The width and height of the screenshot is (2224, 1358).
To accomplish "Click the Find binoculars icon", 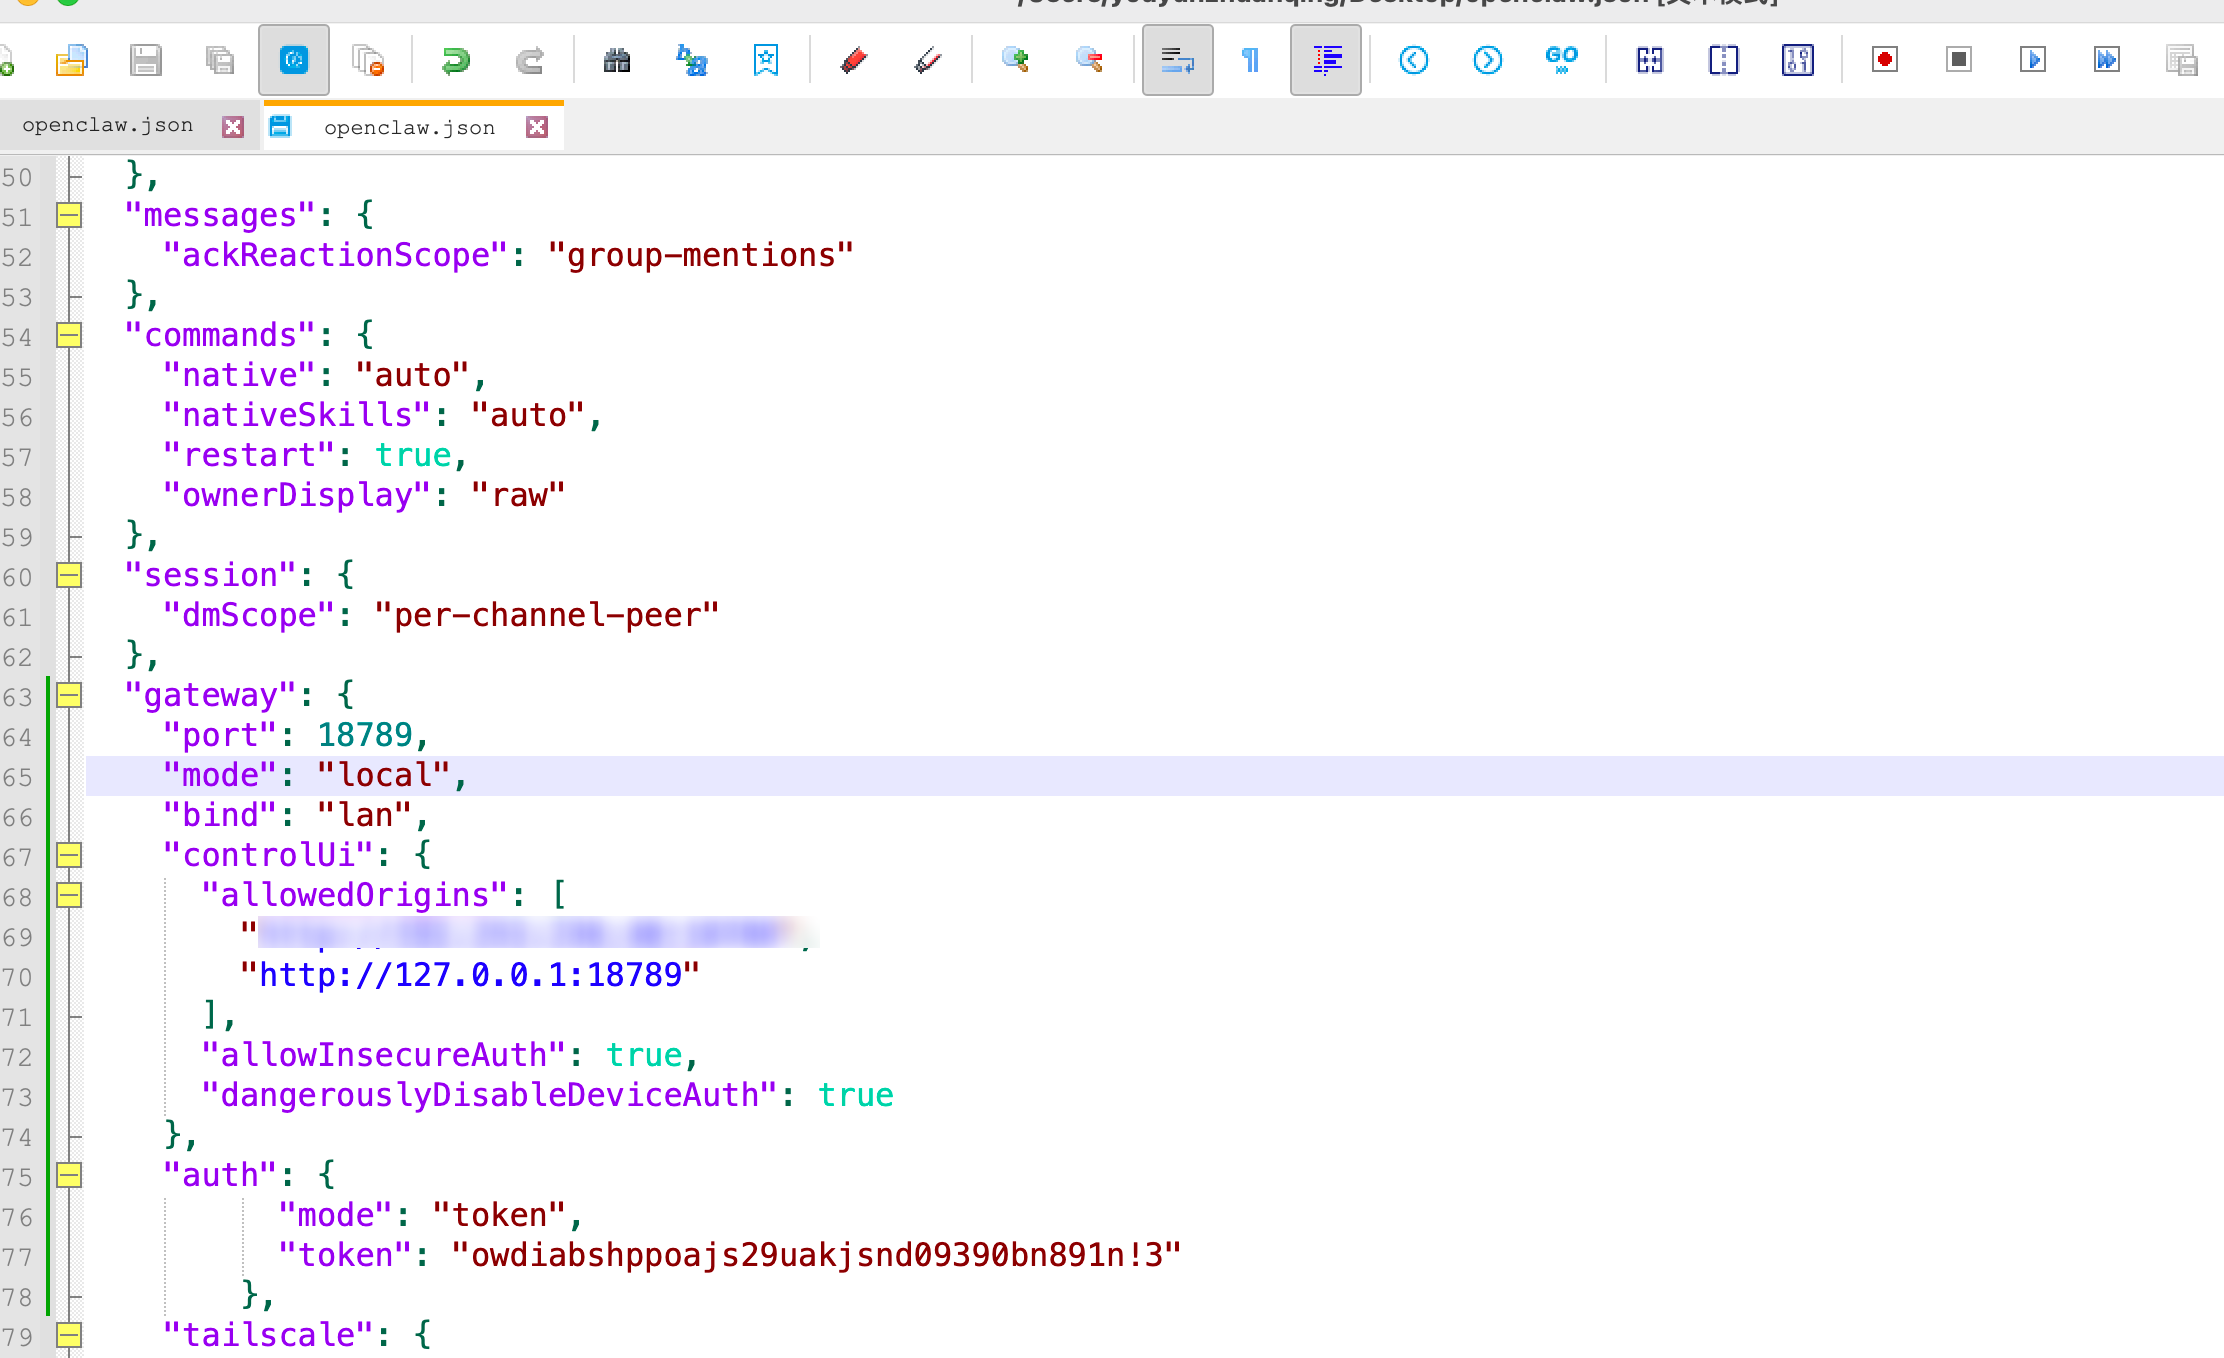I will pos(617,60).
